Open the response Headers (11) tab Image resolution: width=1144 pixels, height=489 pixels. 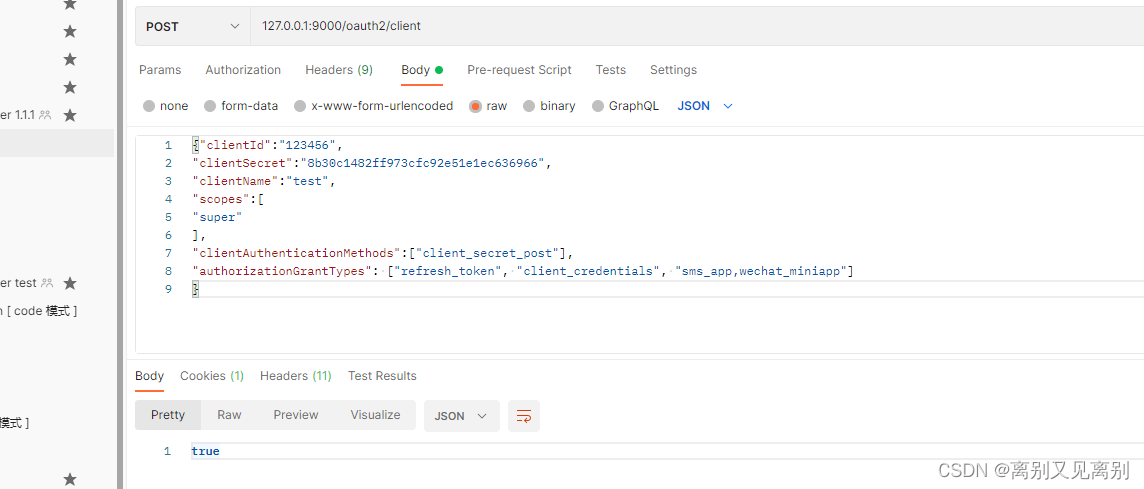[x=295, y=376]
